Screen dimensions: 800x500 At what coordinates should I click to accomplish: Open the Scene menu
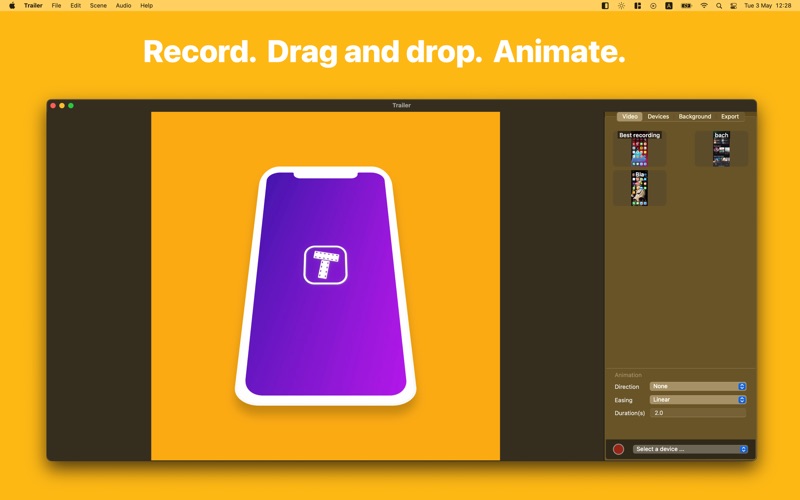[98, 6]
